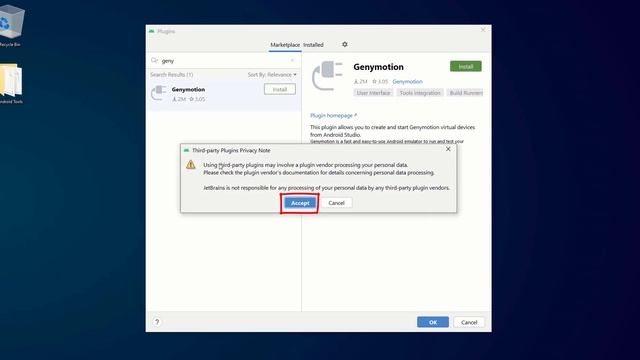Clear the plugin search text
This screenshot has height=360, width=640.
(292, 60)
